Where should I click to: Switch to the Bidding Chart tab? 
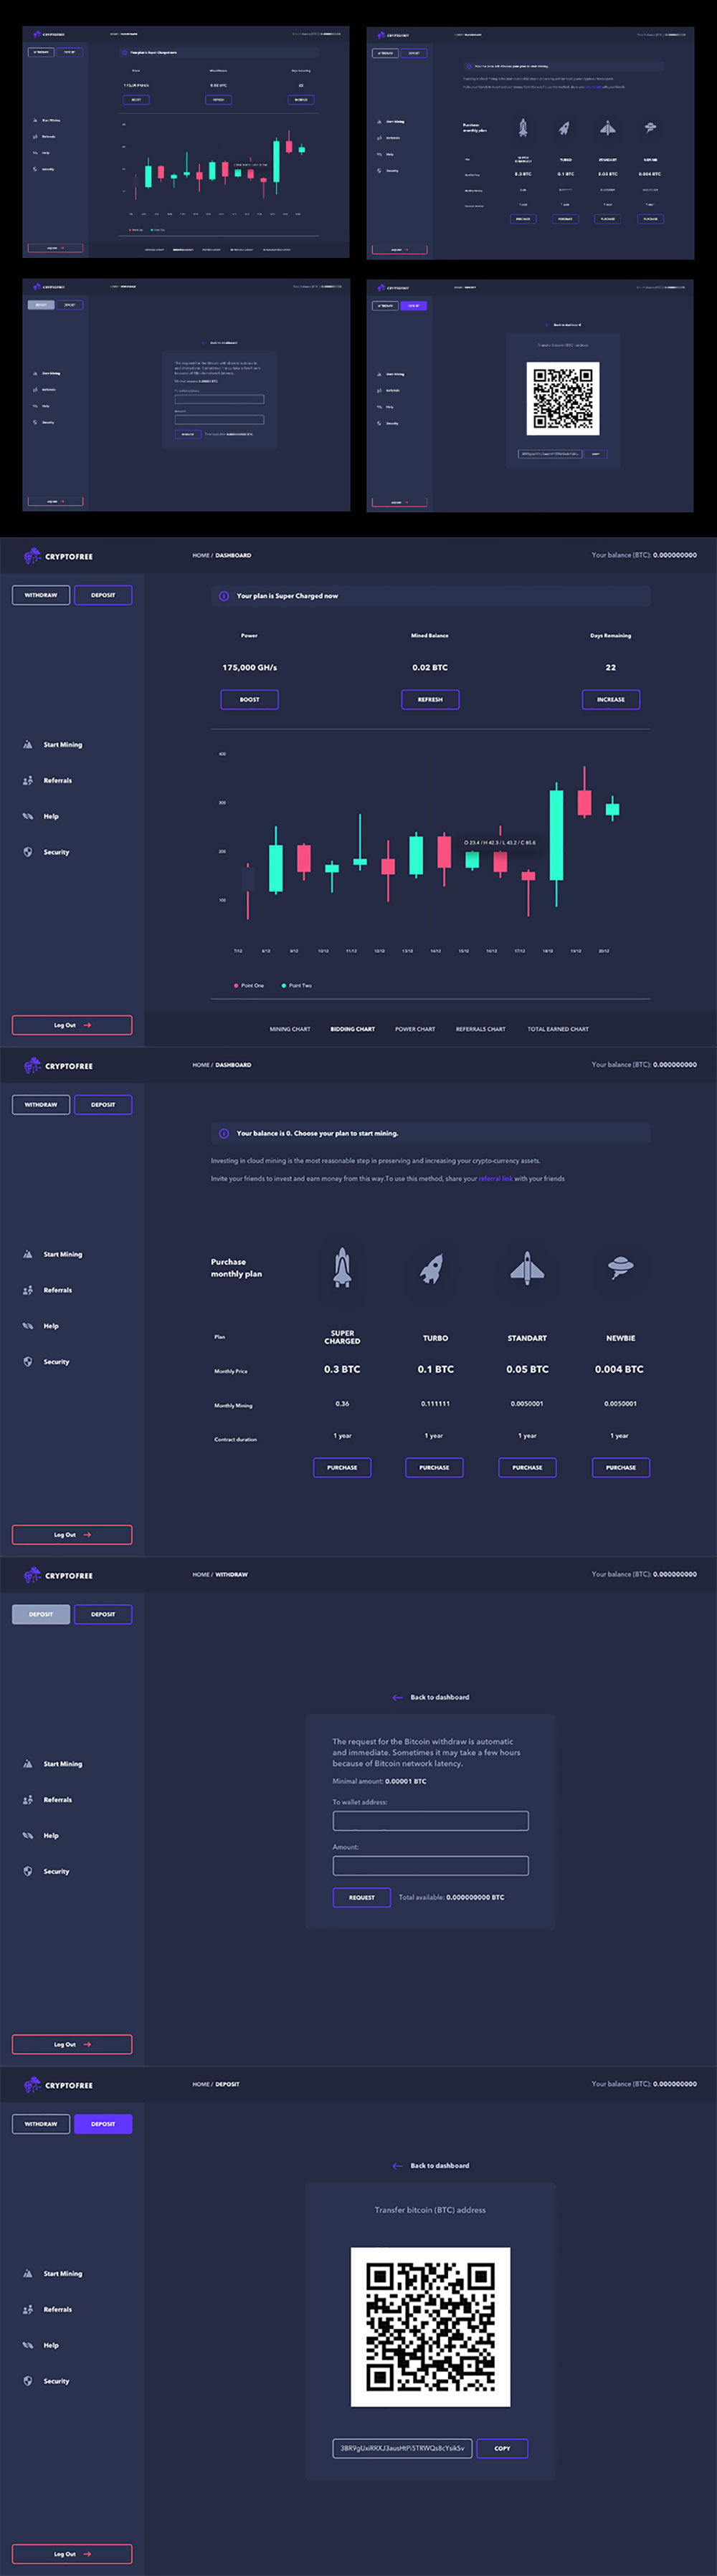point(353,1029)
